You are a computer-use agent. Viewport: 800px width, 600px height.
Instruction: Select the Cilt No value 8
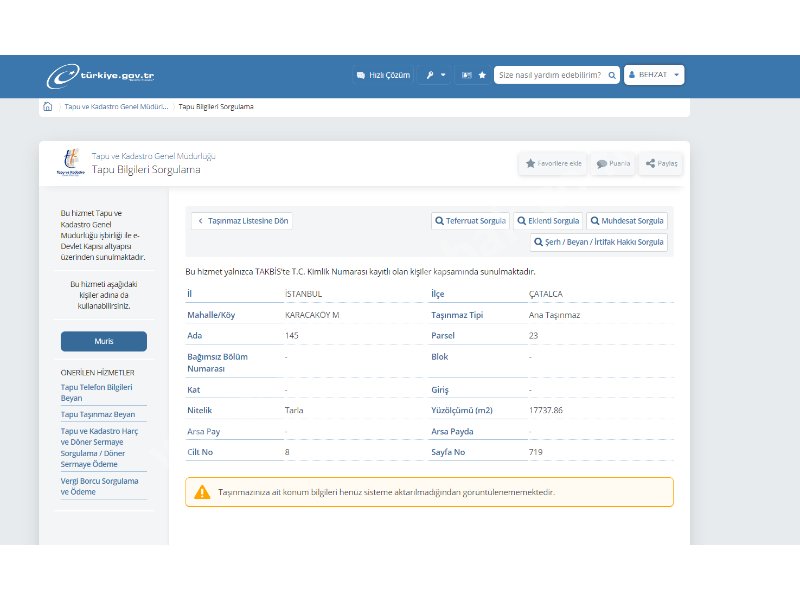pos(287,452)
